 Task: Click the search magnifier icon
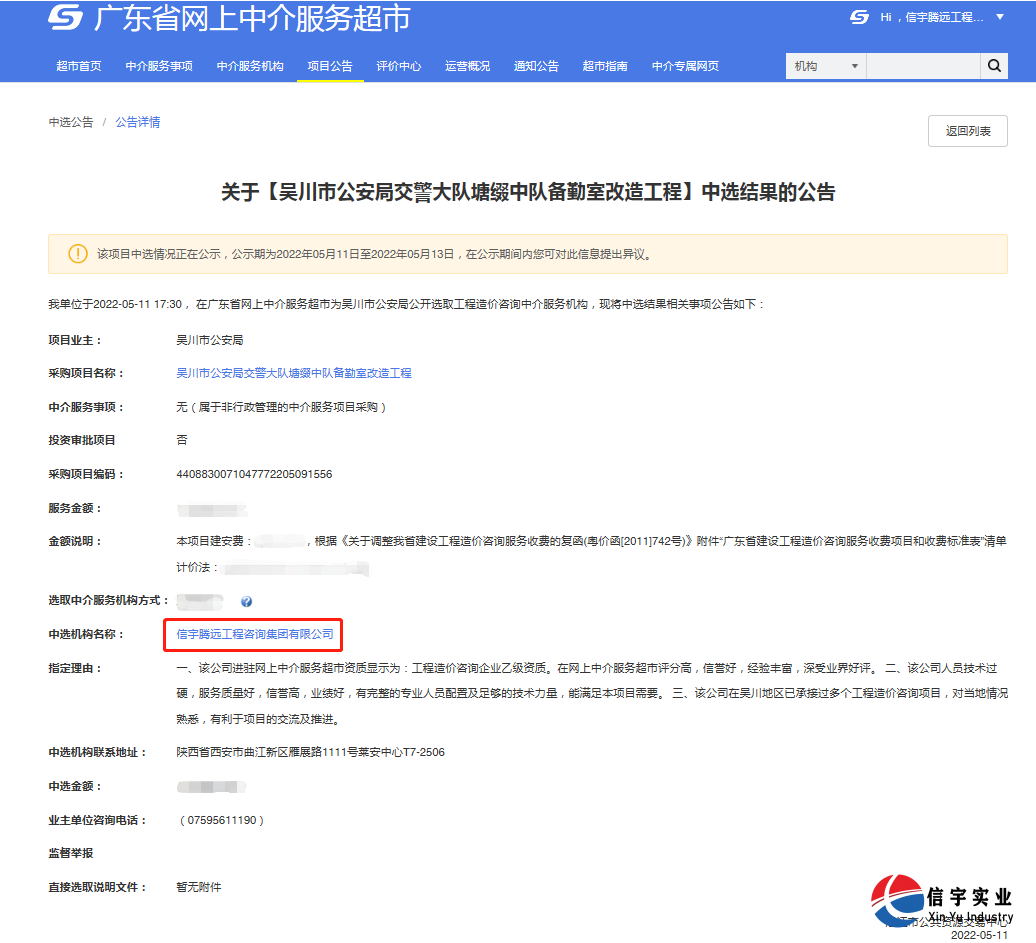click(994, 65)
